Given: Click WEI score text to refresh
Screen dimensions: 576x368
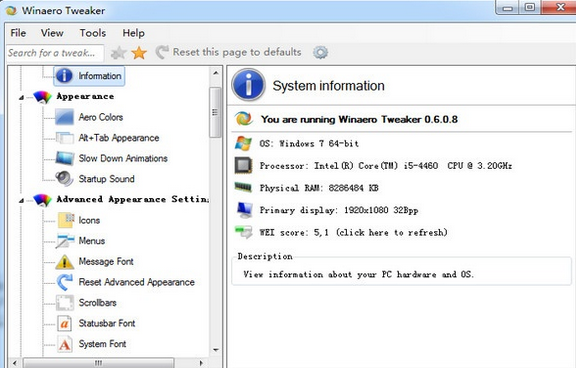Looking at the screenshot, I should pyautogui.click(x=353, y=232).
